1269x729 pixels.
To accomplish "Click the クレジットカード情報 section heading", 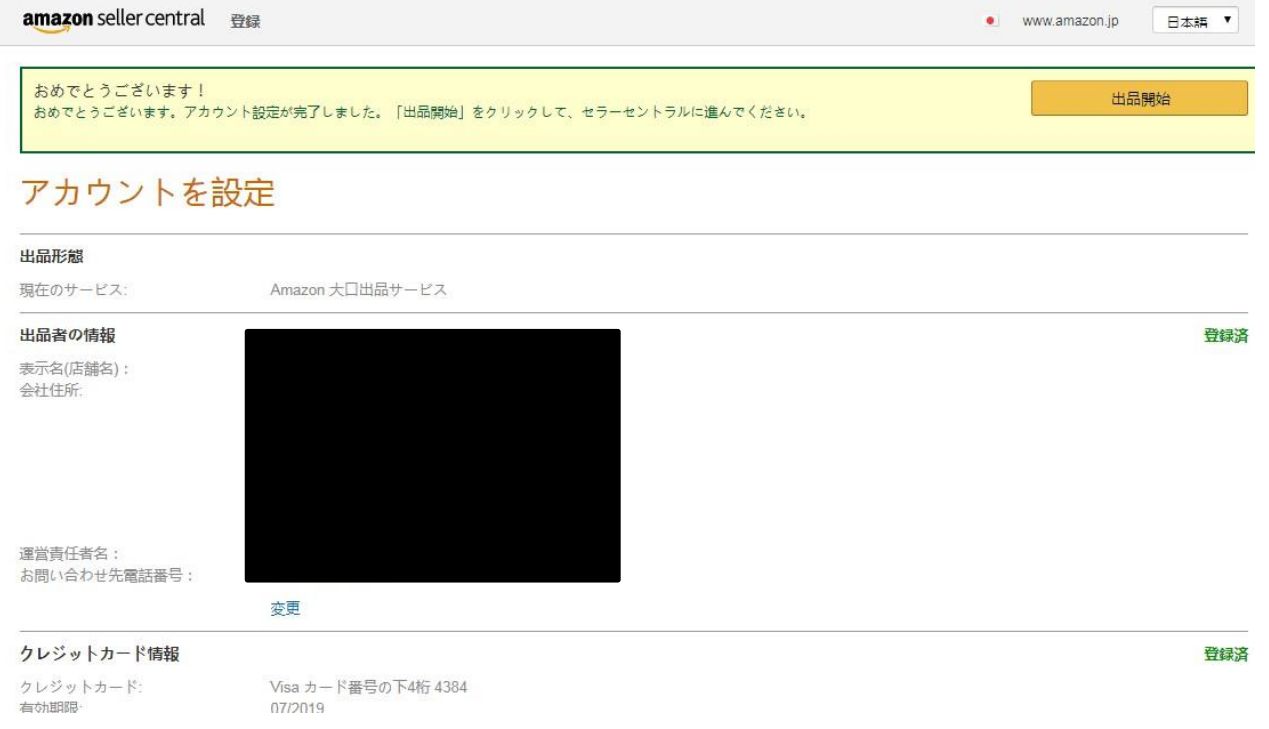I will tap(100, 655).
